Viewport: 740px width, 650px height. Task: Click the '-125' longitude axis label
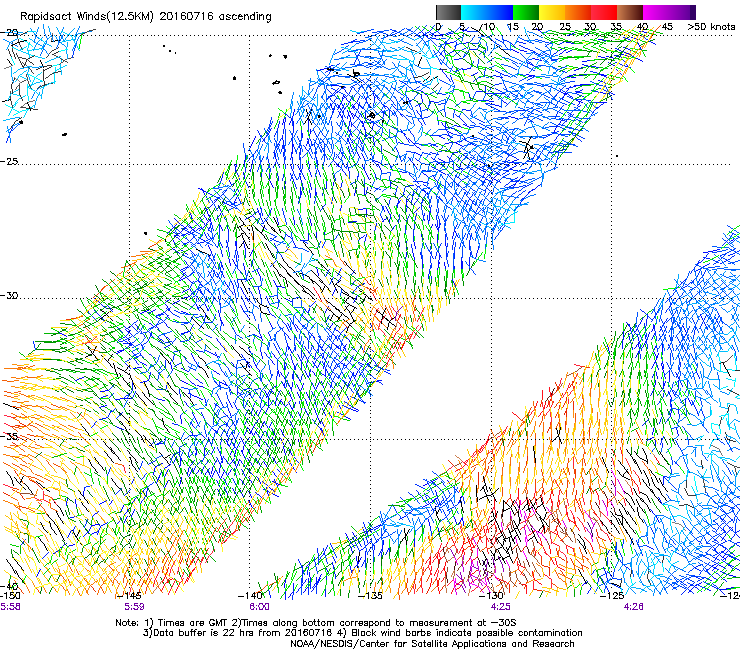click(x=612, y=596)
